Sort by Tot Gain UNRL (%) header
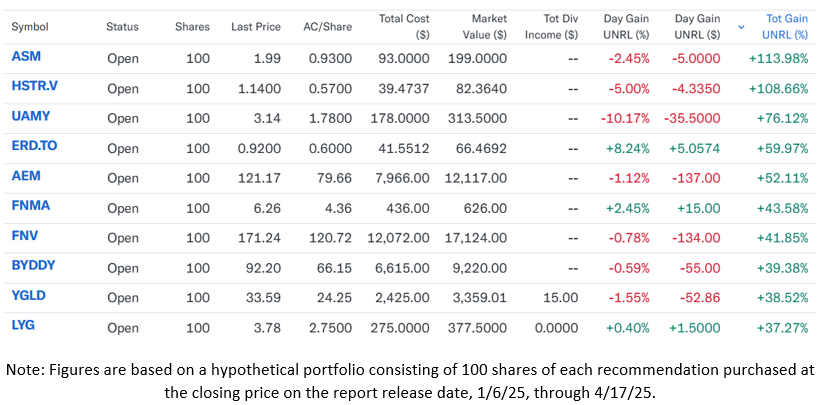Screen dimensions: 829x405 786,26
